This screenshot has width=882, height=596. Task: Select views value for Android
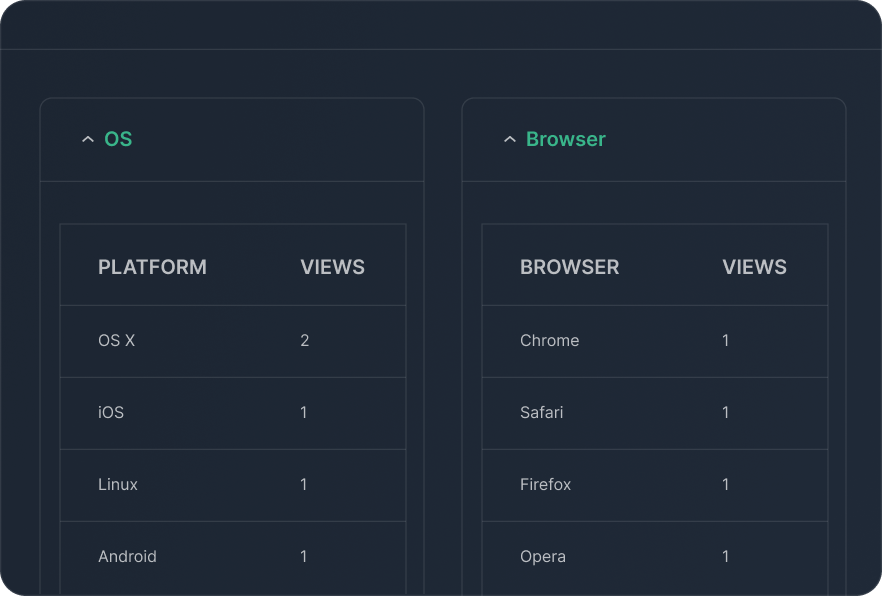pos(304,556)
